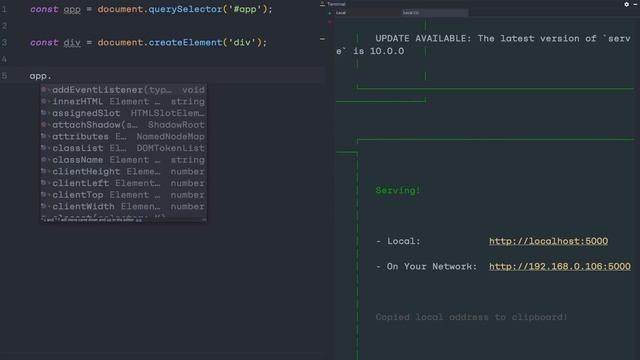Place cursor on querySelector in line 1

coord(185,9)
